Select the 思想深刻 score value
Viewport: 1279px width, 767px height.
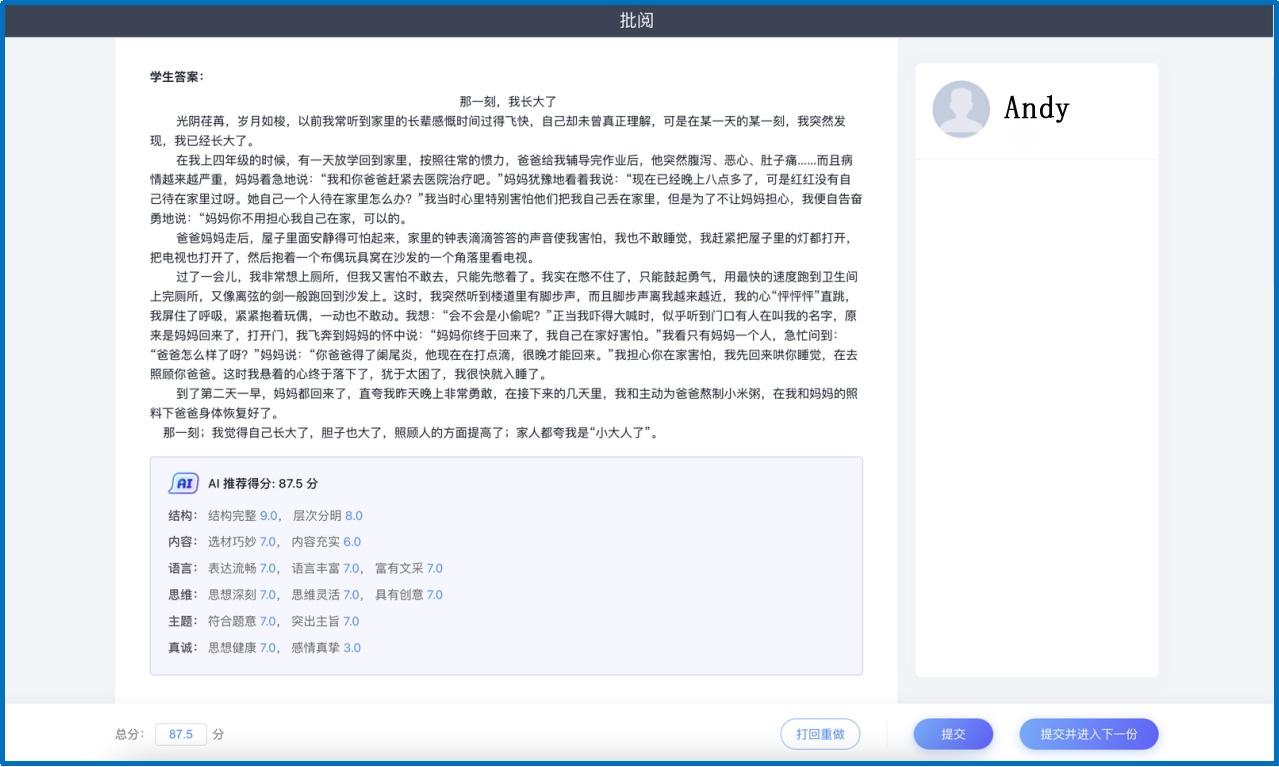tap(268, 595)
